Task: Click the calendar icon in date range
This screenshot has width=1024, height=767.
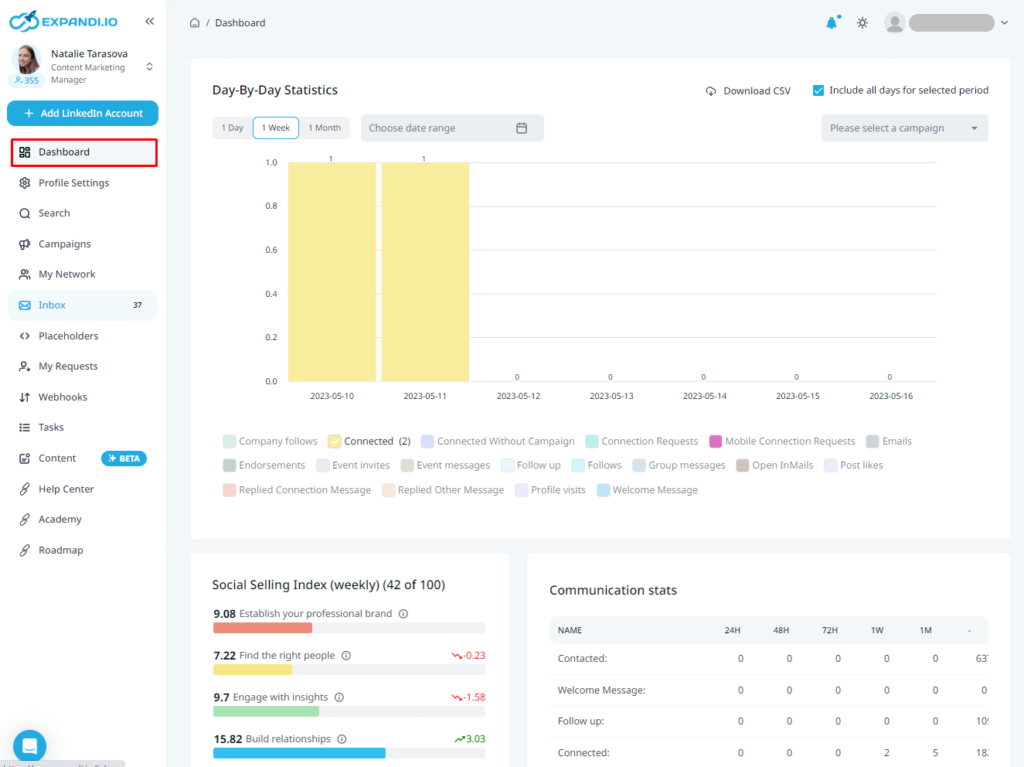Action: [x=521, y=128]
